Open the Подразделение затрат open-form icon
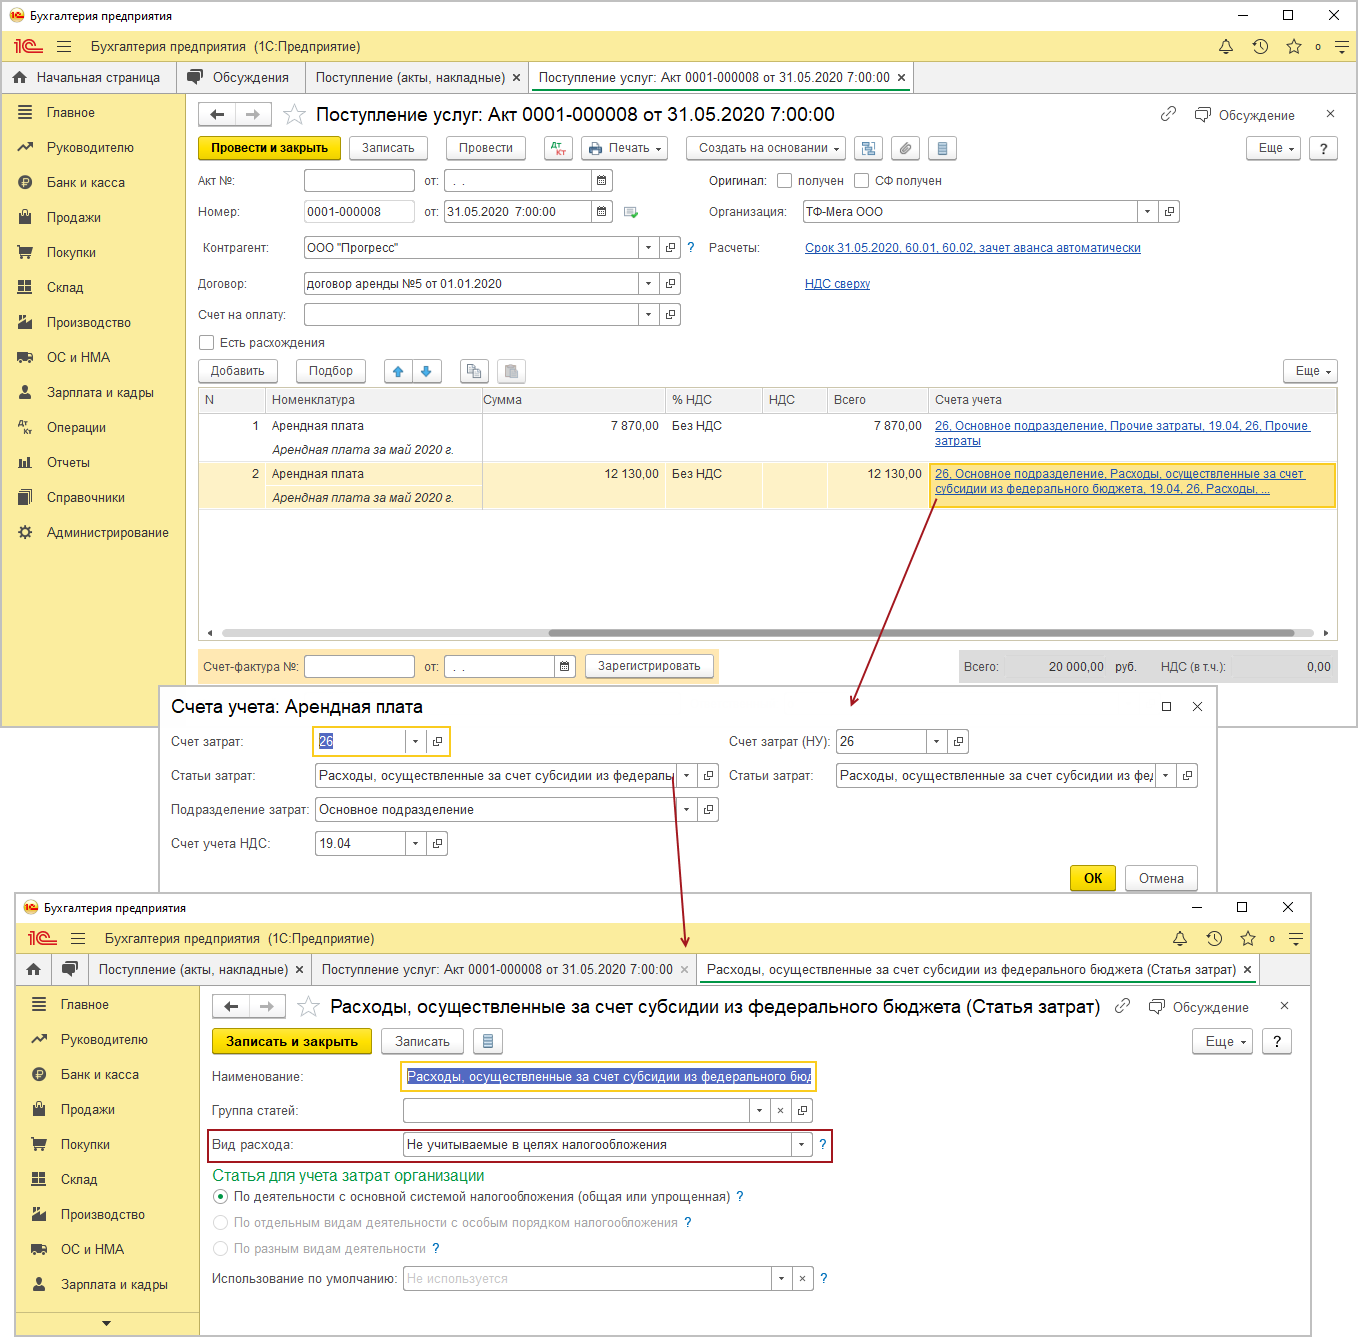The image size is (1358, 1343). pyautogui.click(x=708, y=810)
